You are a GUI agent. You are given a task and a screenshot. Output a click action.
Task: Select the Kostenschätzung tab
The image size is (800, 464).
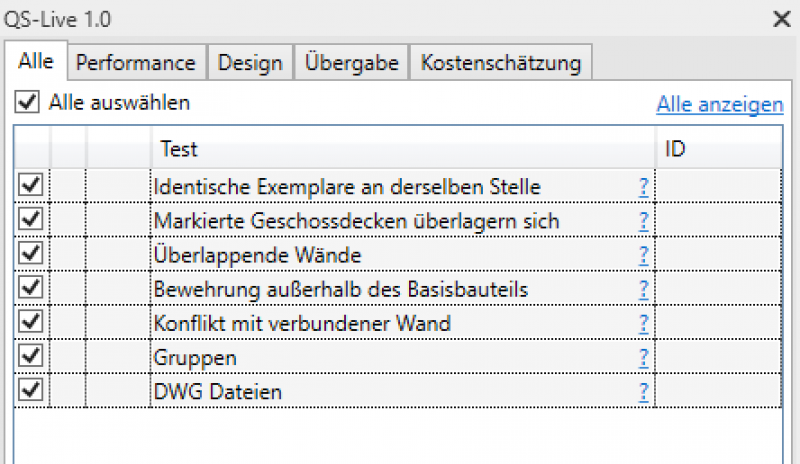[501, 62]
